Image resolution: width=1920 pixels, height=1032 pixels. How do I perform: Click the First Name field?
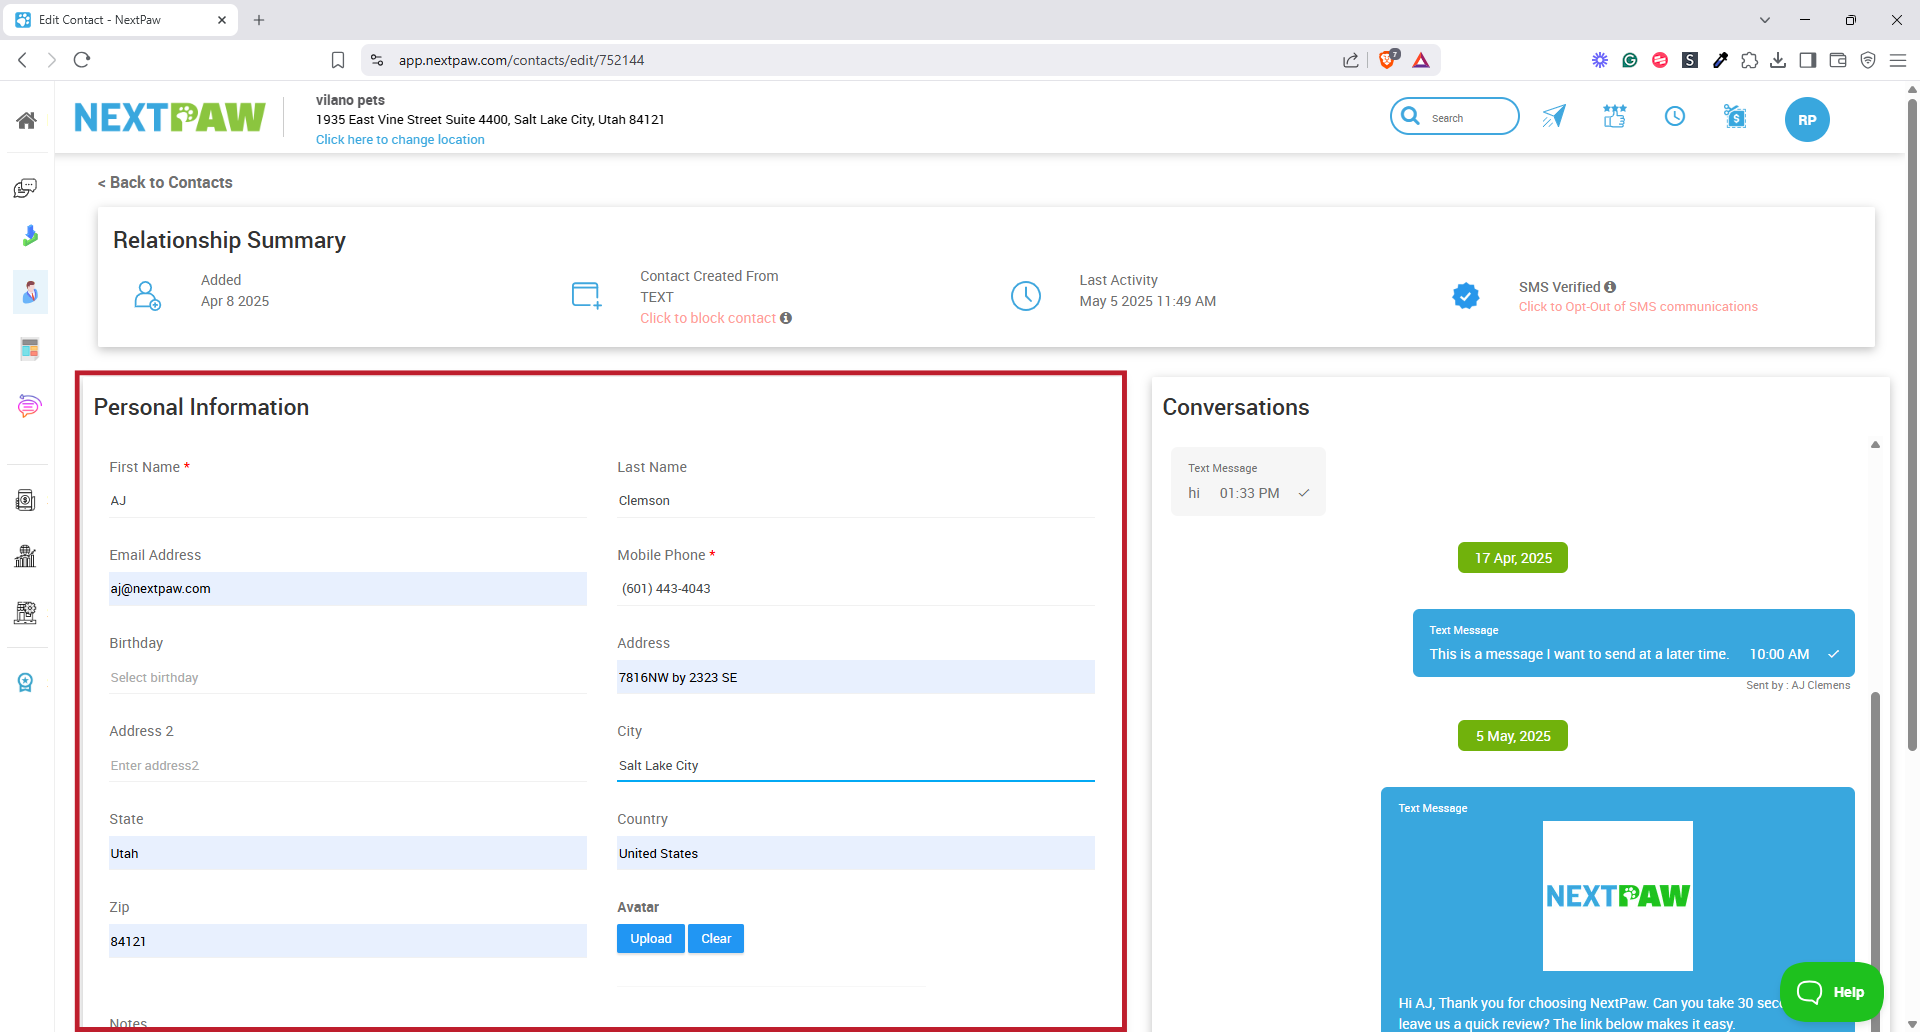click(348, 501)
